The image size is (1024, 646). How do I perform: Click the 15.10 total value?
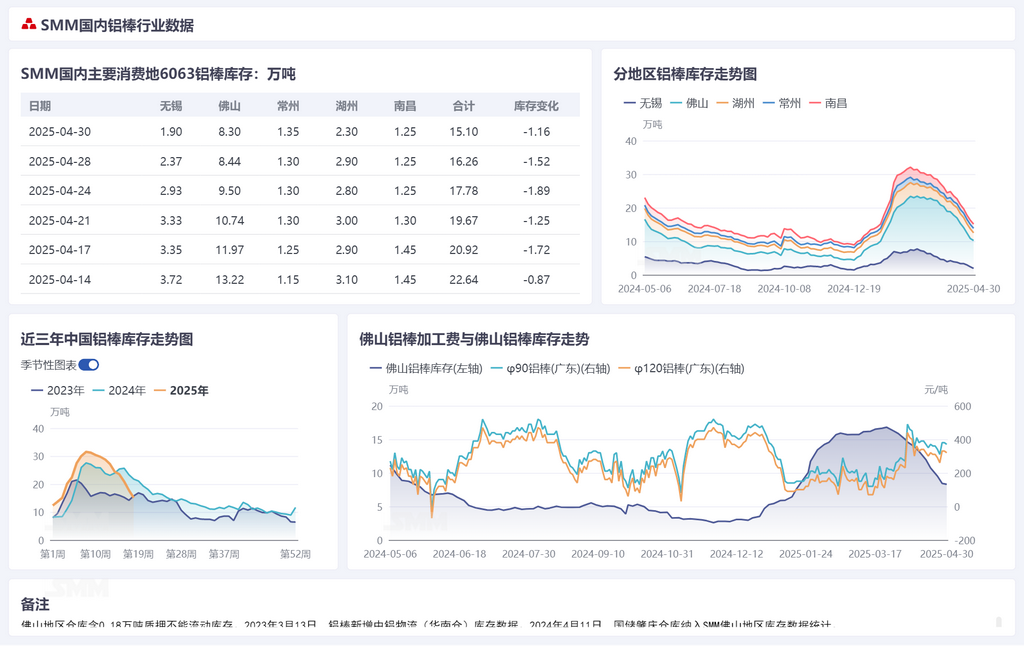point(464,132)
